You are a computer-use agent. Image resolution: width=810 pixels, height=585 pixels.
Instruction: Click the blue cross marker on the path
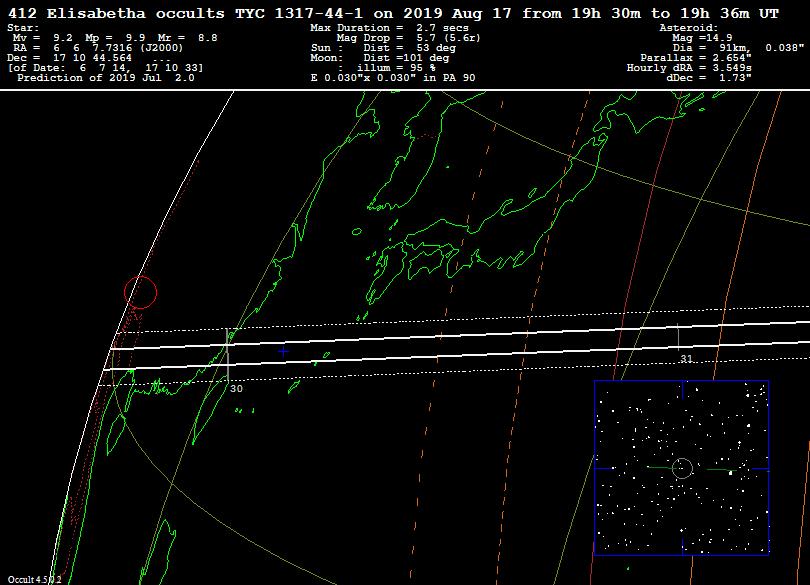pos(283,351)
